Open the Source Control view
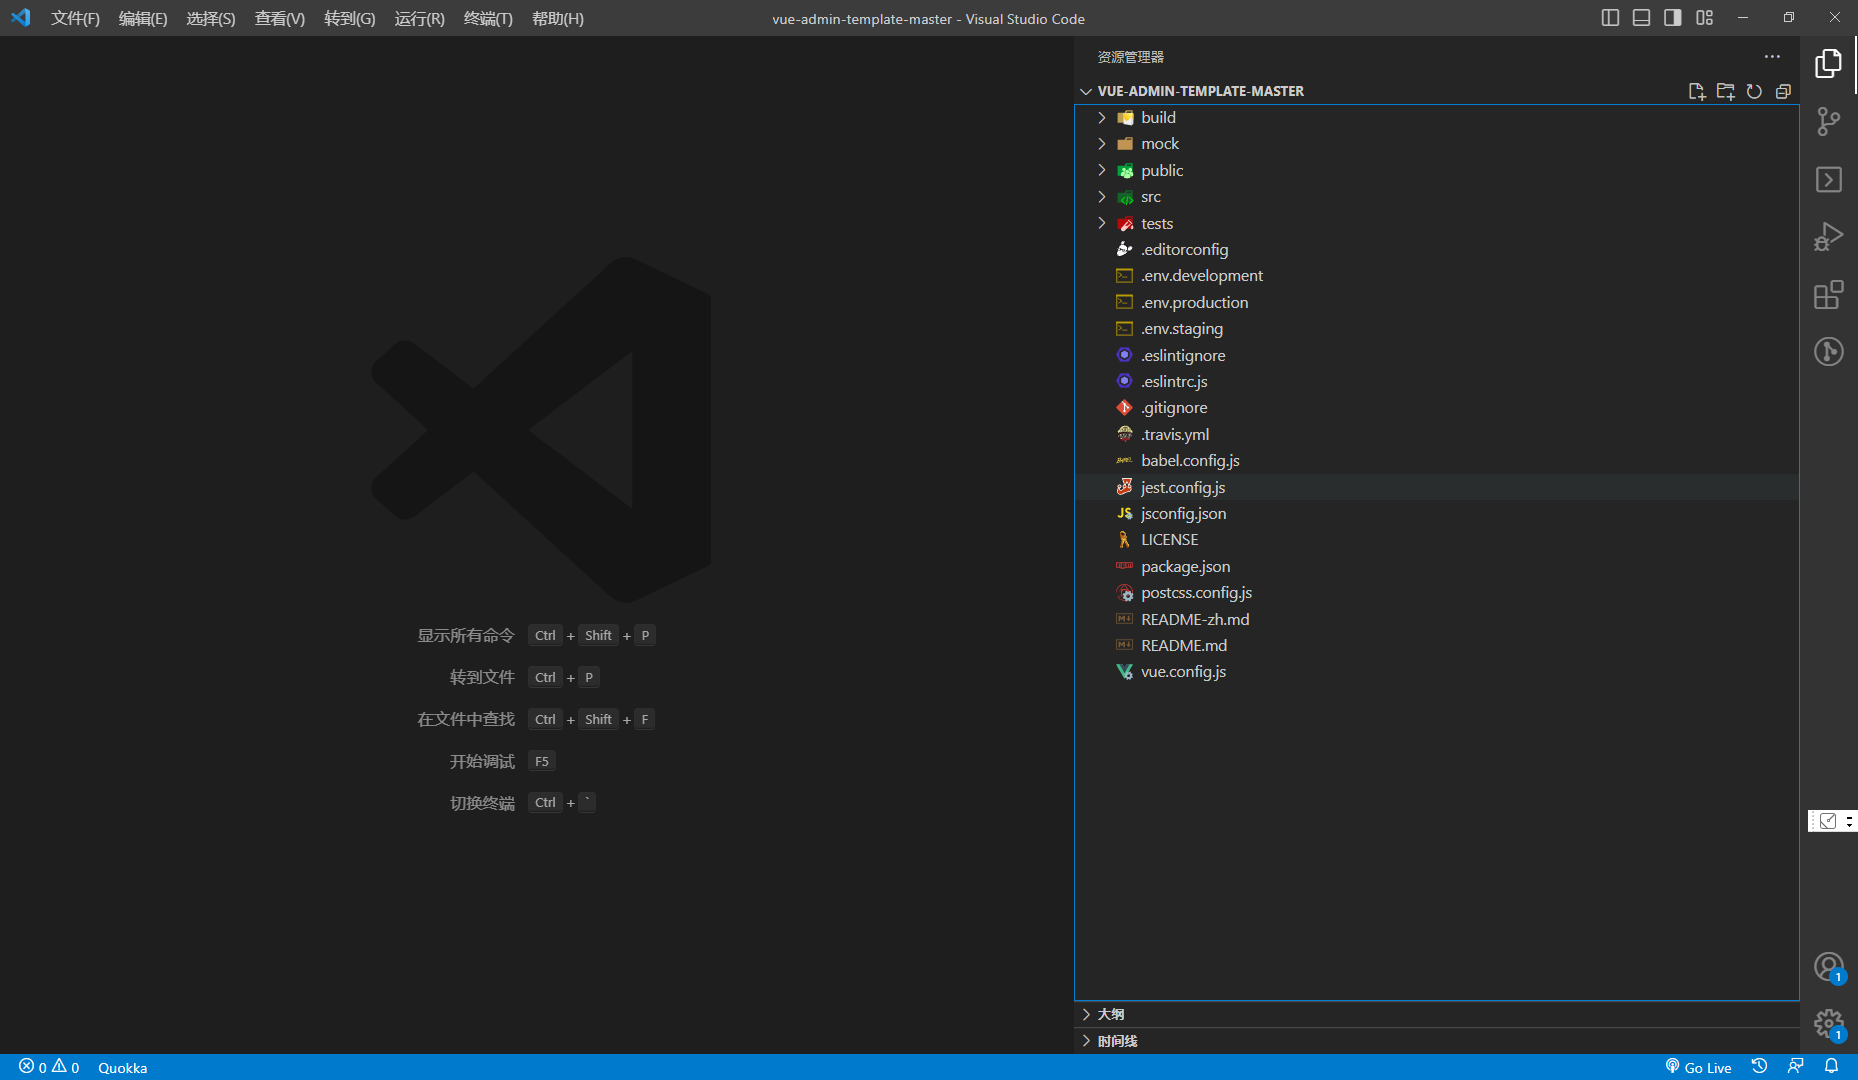This screenshot has width=1858, height=1080. pos(1828,122)
